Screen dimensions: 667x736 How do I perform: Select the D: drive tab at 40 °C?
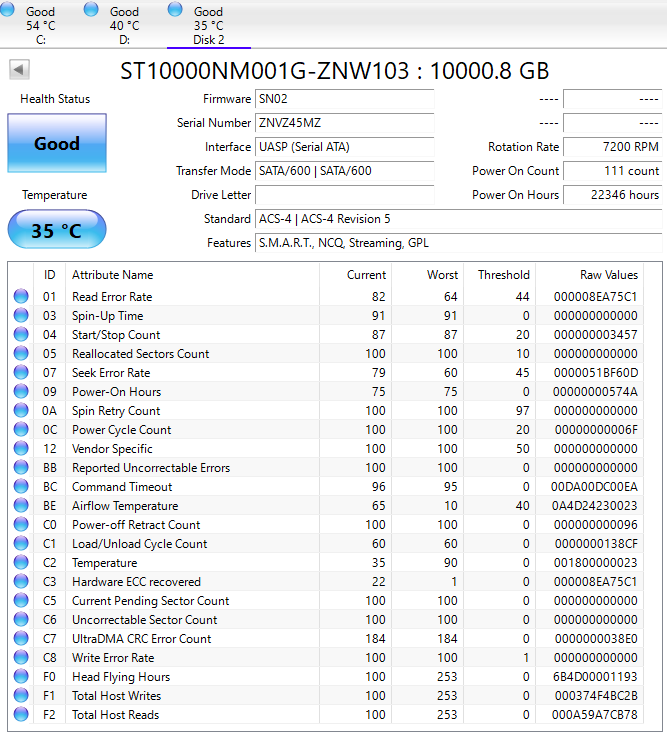pyautogui.click(x=124, y=24)
